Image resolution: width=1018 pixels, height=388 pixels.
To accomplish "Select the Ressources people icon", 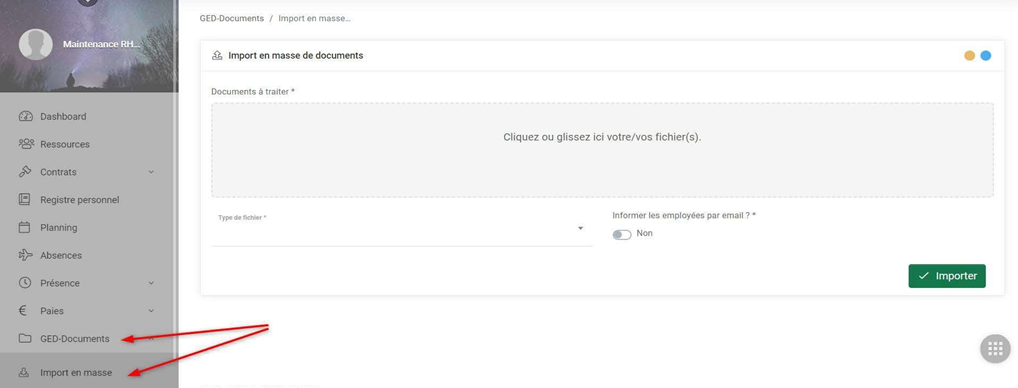I will [26, 144].
